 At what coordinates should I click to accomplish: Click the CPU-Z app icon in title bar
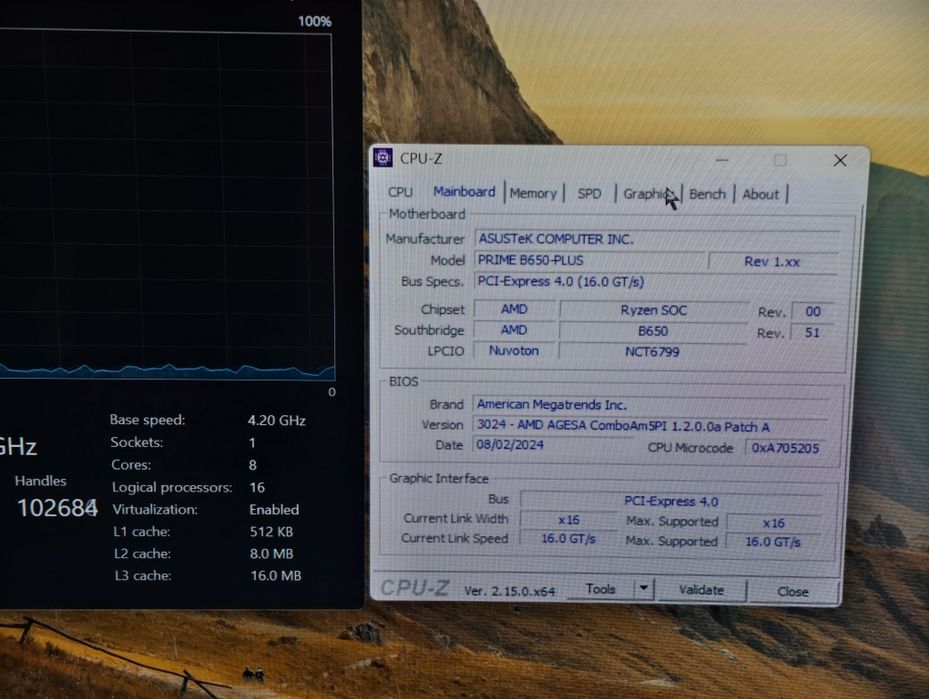383,158
